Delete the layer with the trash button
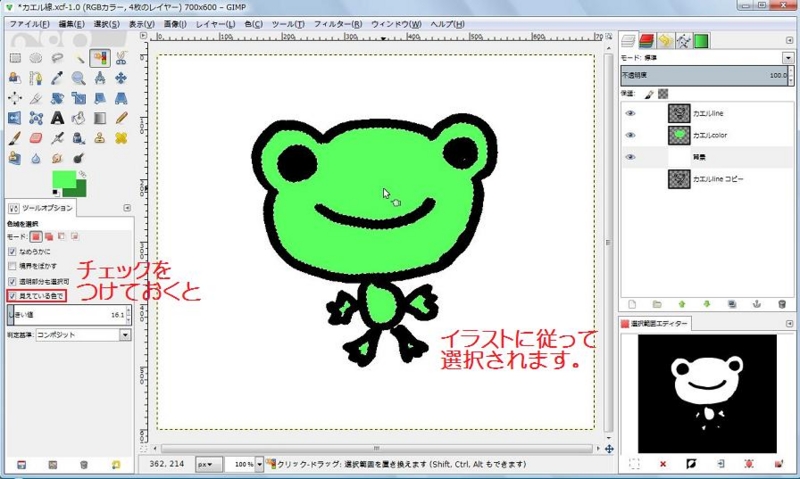 point(782,305)
